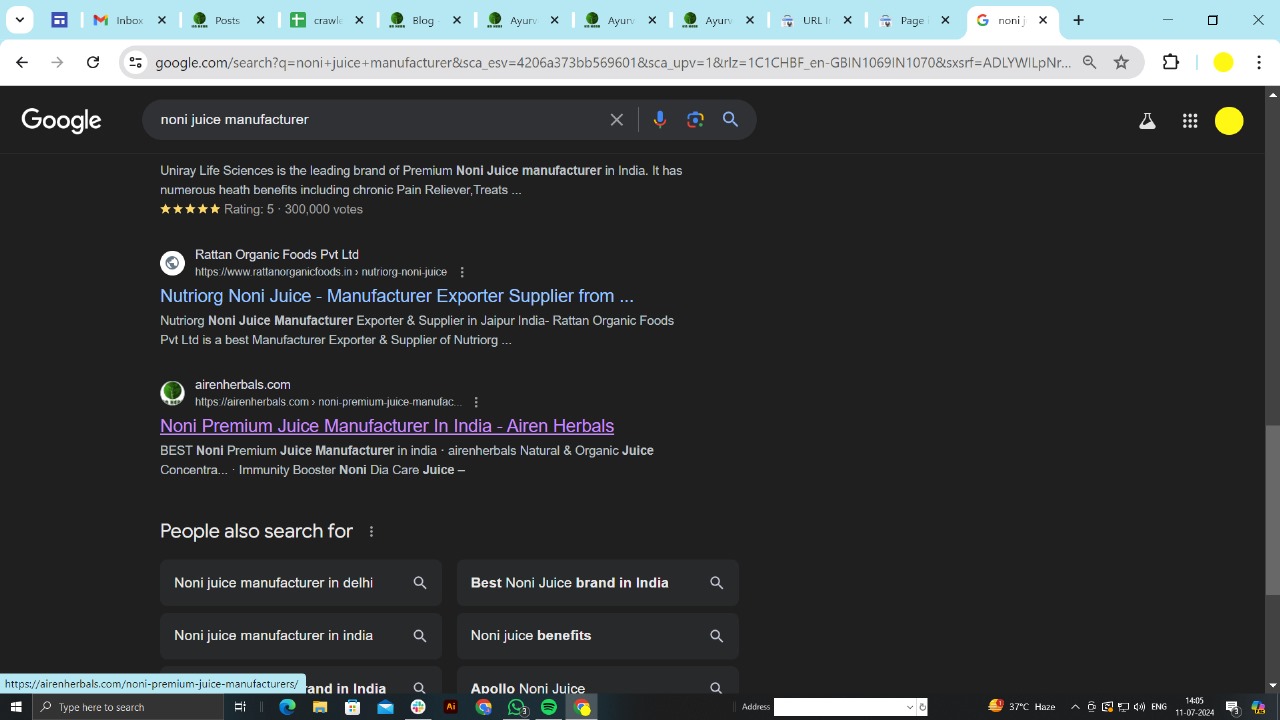View site information icon in address bar
Viewport: 1280px width, 720px height.
(x=135, y=62)
